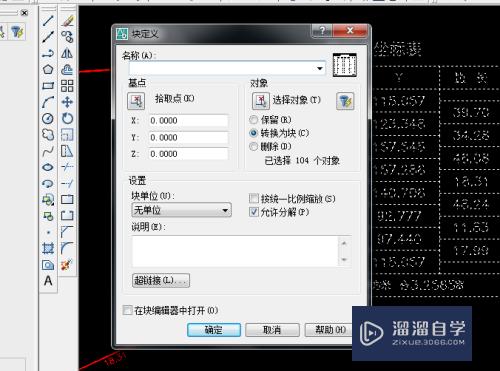Select the Chamfer tool
Viewport: 500px width, 371px height.
click(x=67, y=232)
